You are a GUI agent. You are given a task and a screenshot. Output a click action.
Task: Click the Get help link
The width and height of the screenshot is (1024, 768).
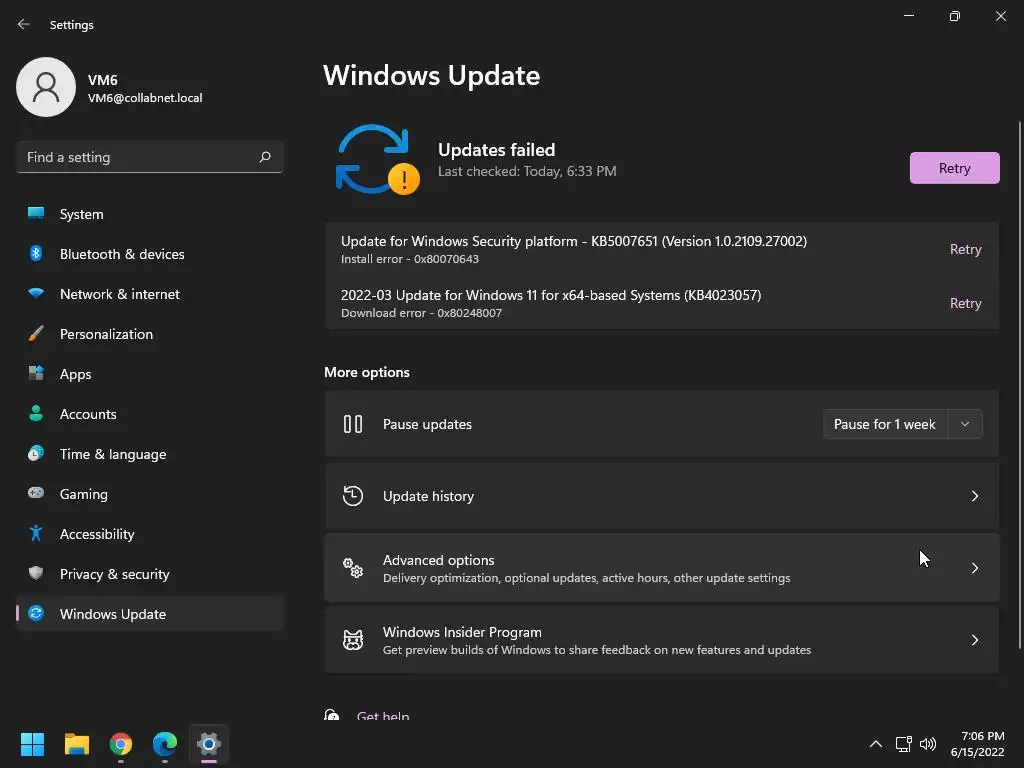point(383,716)
